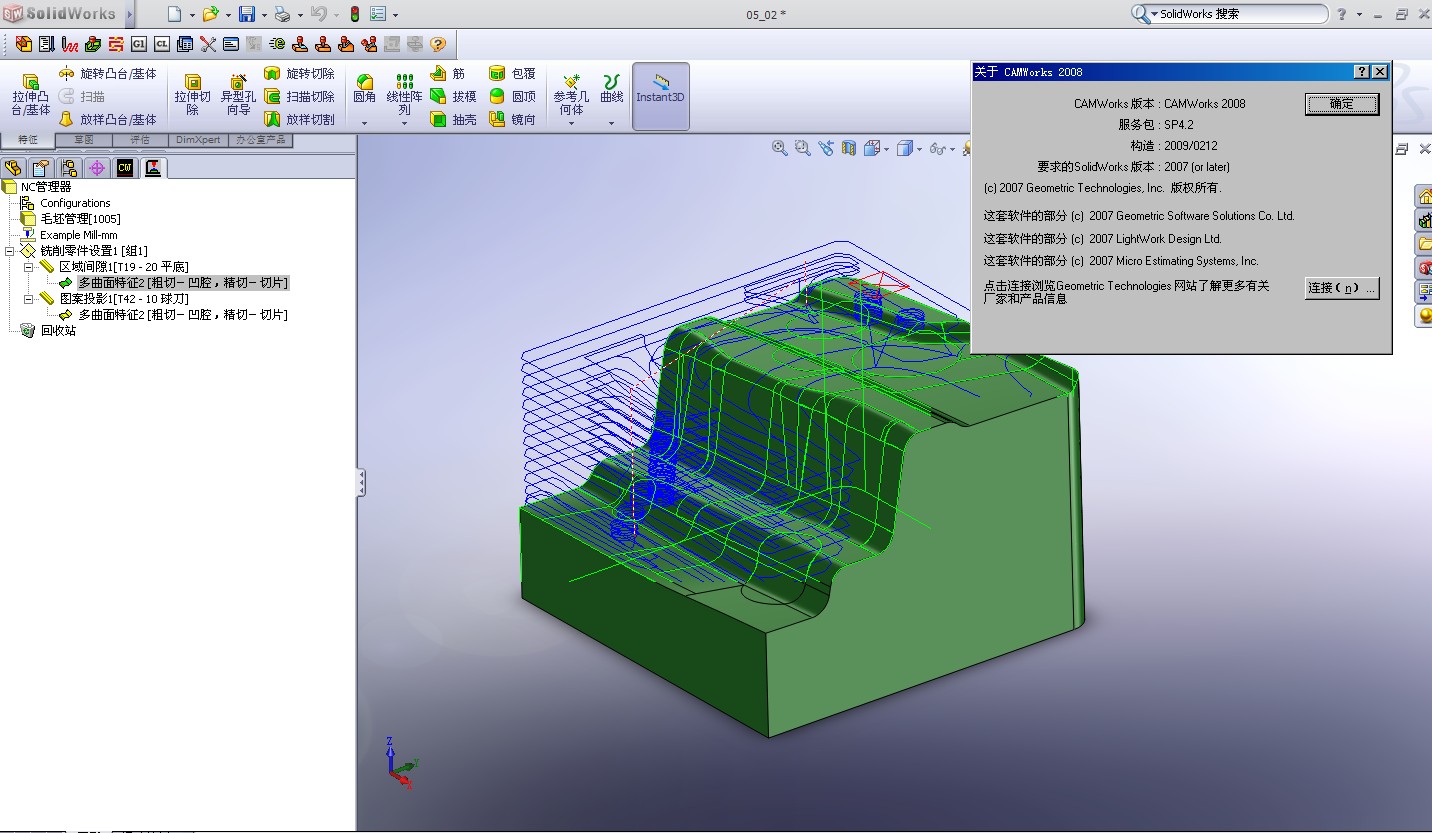The image size is (1432, 833).
Task: Click 拉伸凸台/基体 extrude boss tool
Action: 31,95
